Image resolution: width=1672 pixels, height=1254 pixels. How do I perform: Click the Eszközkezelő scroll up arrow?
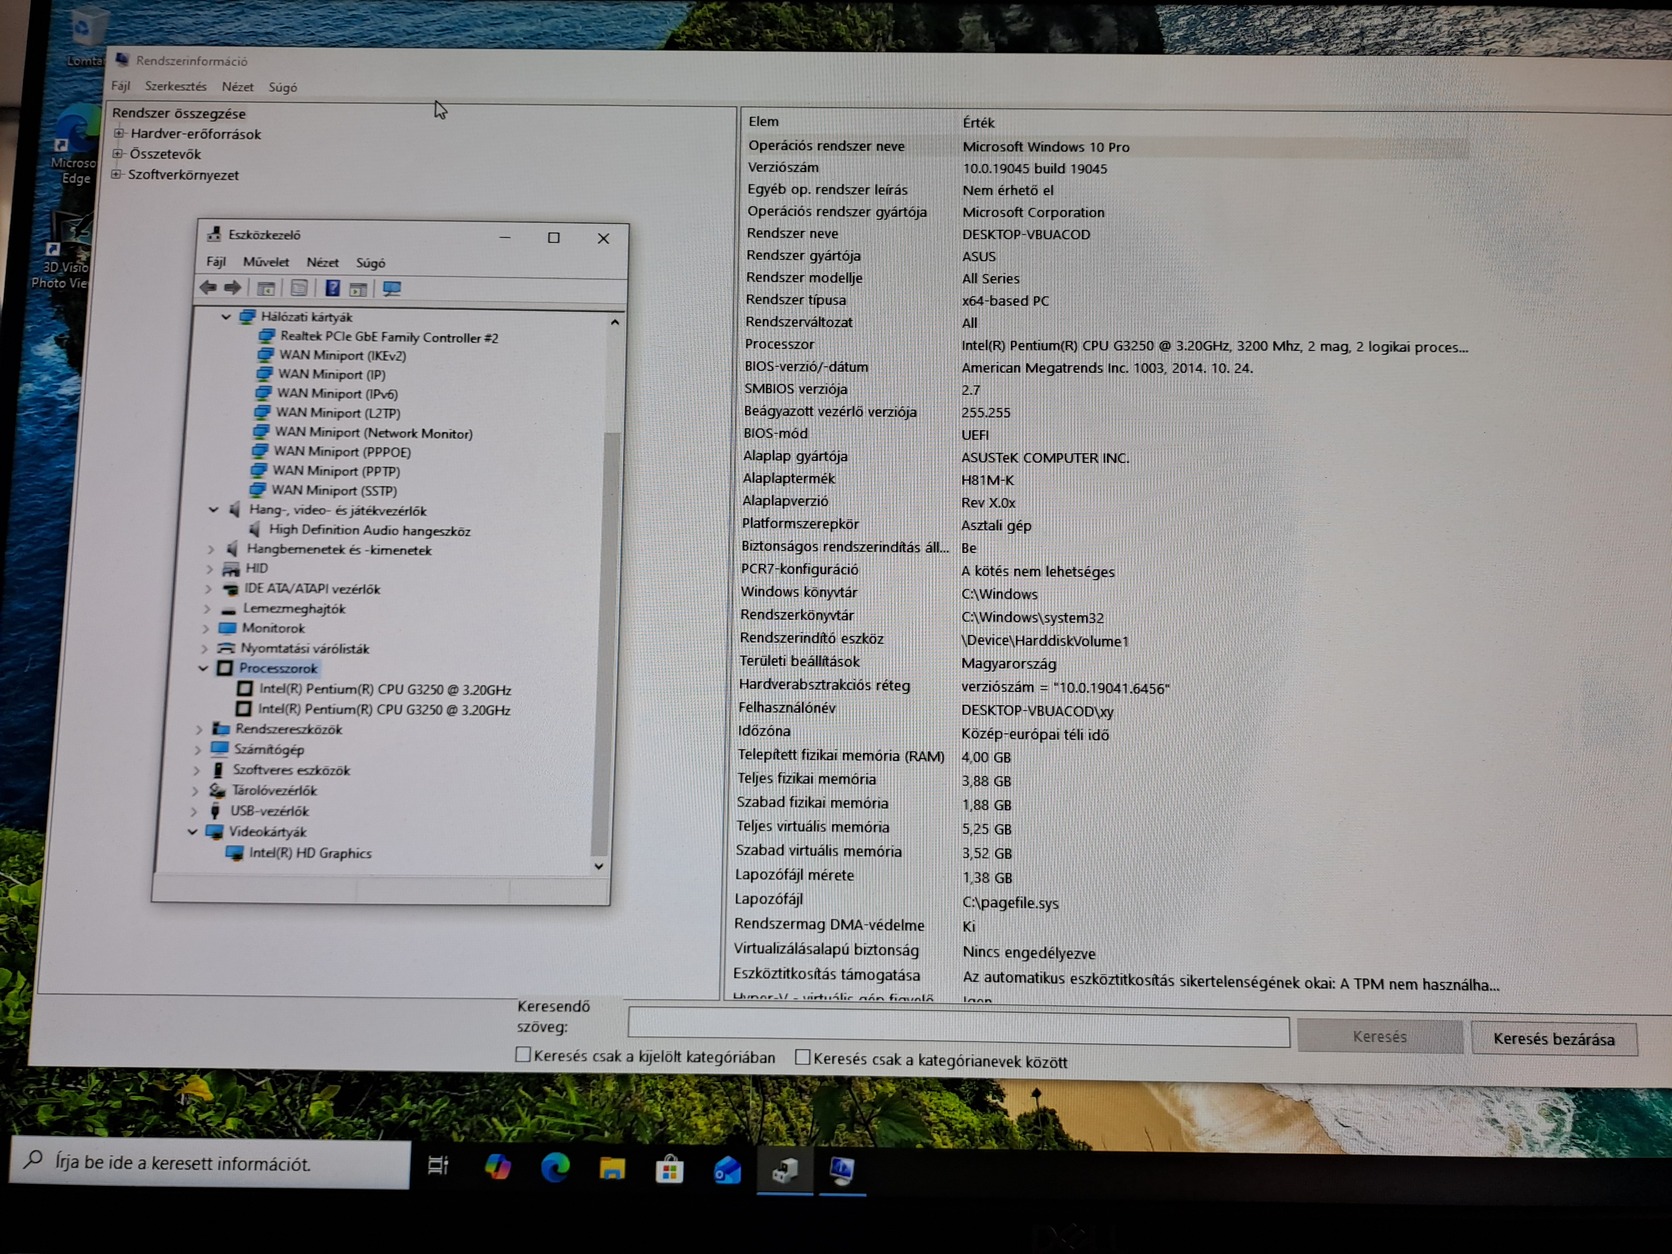[614, 322]
